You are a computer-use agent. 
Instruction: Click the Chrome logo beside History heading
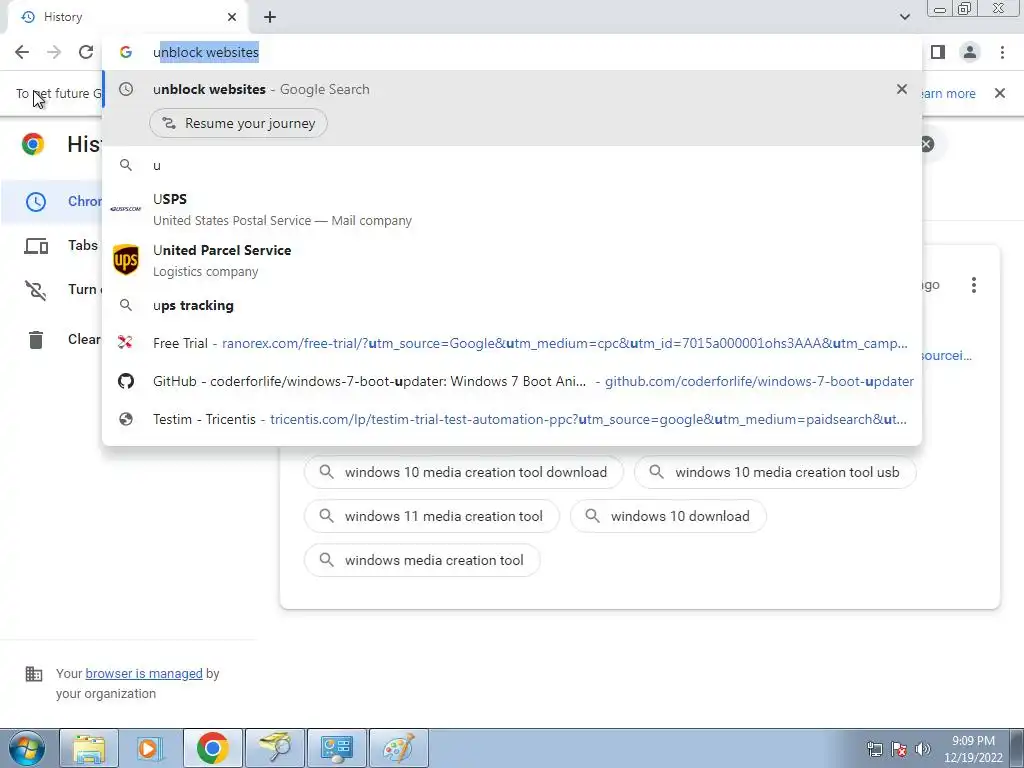[x=33, y=144]
